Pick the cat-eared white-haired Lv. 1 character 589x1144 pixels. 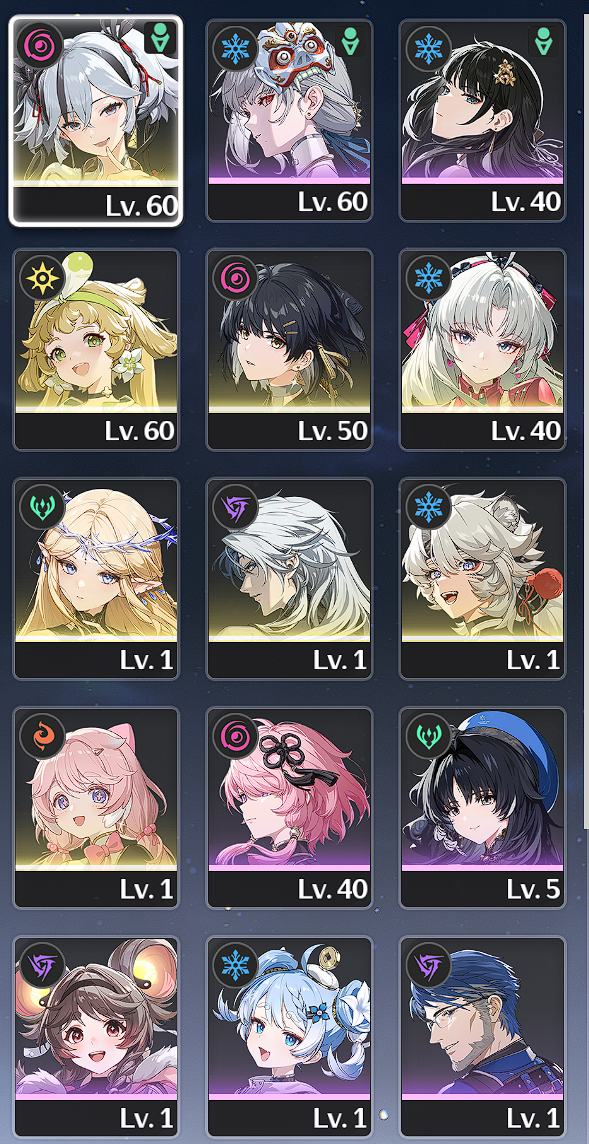pyautogui.click(x=482, y=579)
